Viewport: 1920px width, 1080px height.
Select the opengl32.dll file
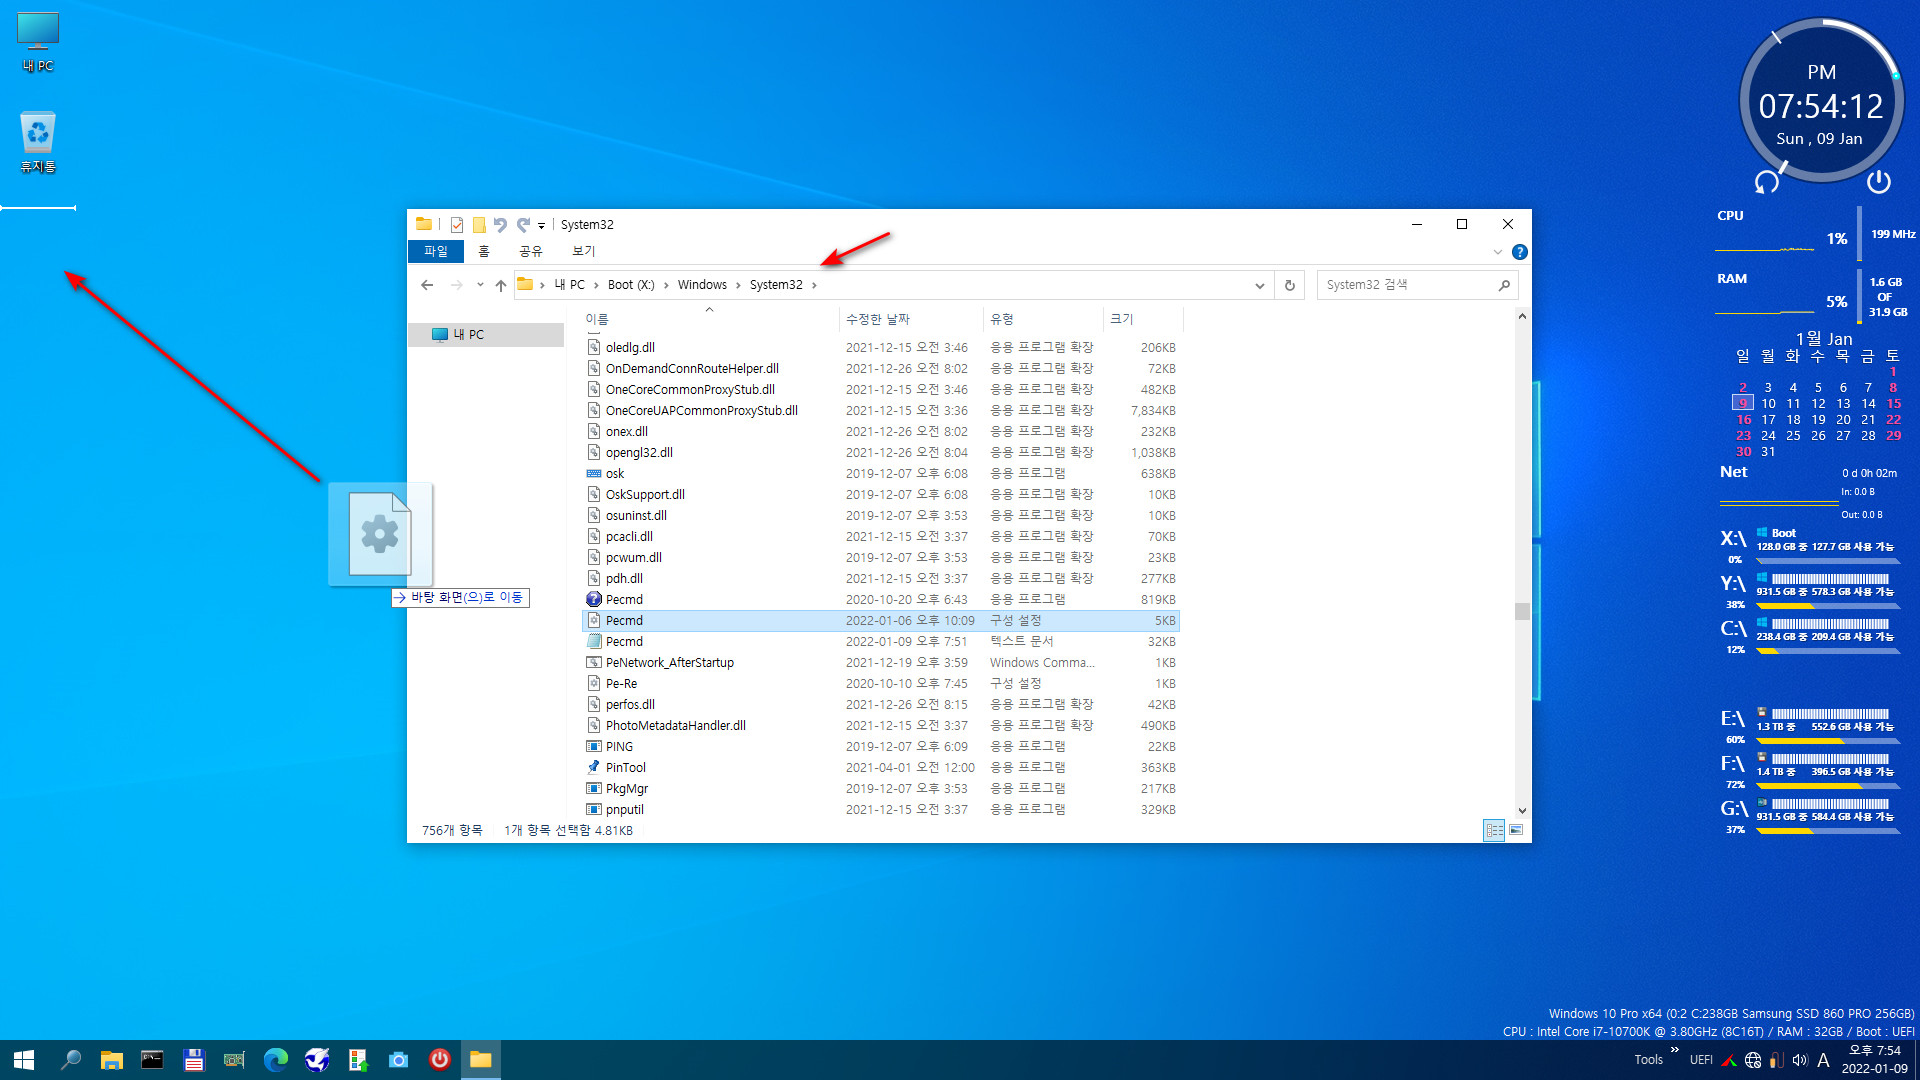881,453
